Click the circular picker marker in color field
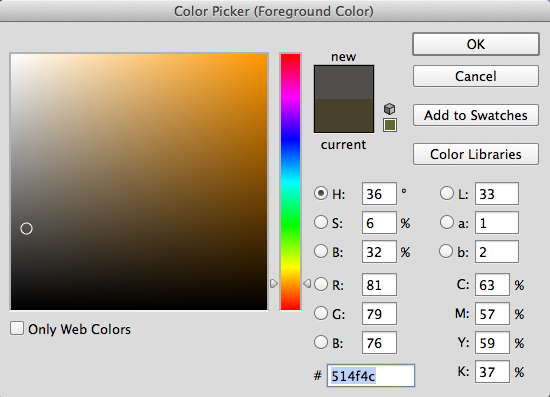This screenshot has width=550, height=397. tap(26, 229)
